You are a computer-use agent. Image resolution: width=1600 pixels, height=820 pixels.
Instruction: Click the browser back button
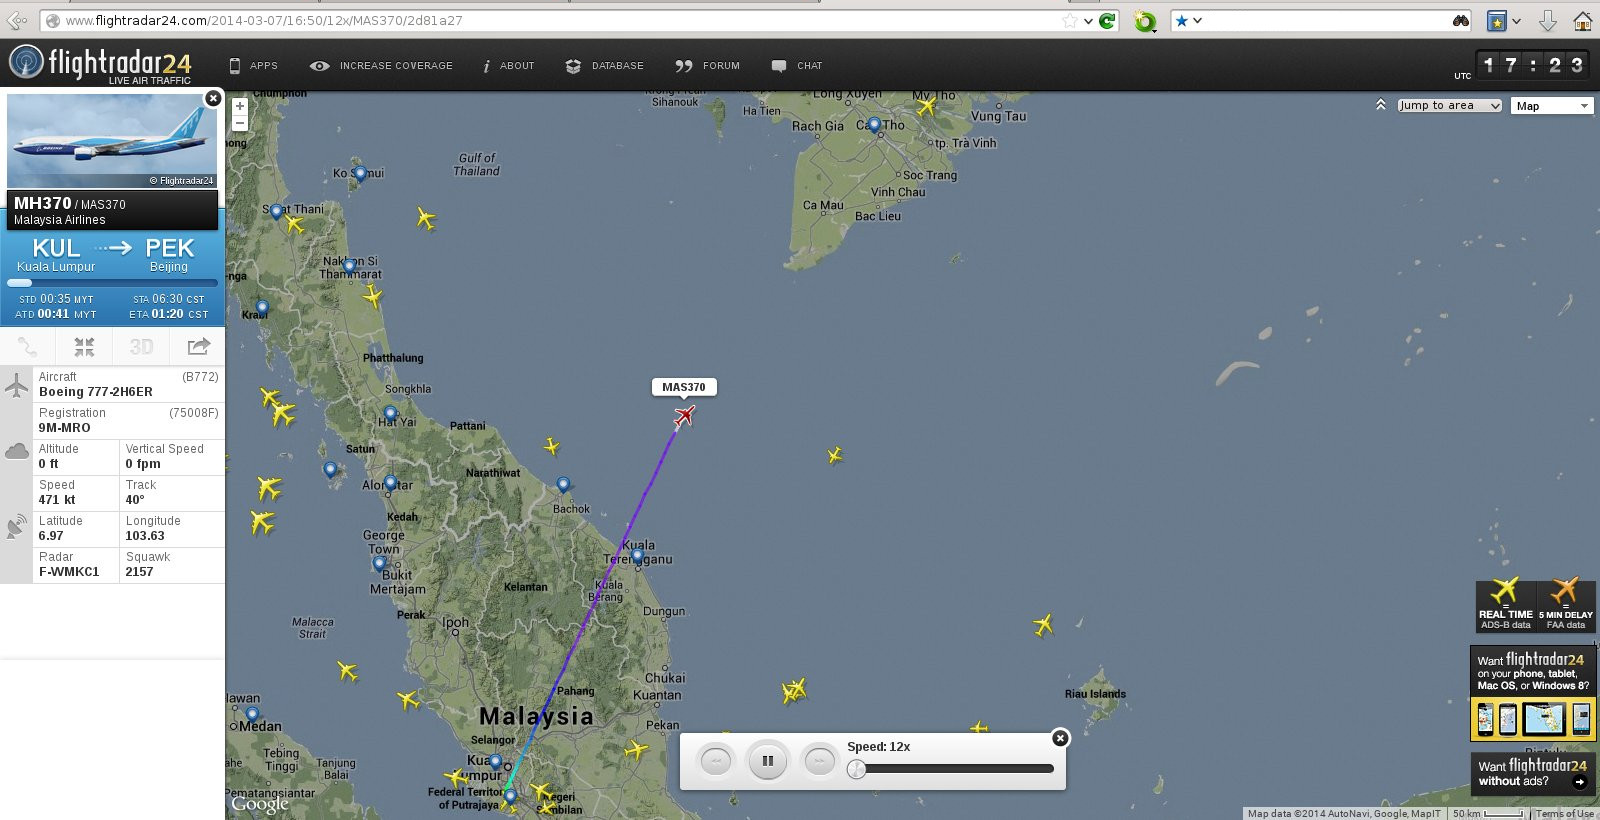click(x=17, y=20)
